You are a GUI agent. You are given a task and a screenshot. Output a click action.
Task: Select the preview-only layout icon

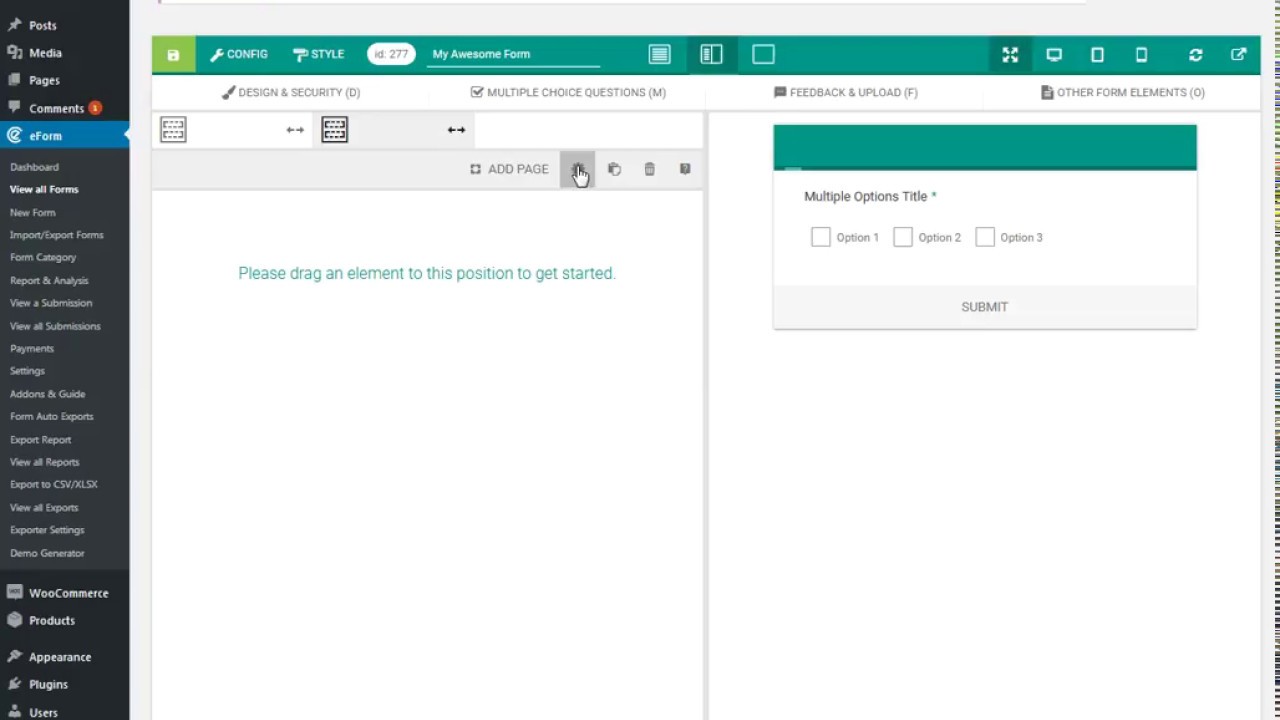(763, 55)
